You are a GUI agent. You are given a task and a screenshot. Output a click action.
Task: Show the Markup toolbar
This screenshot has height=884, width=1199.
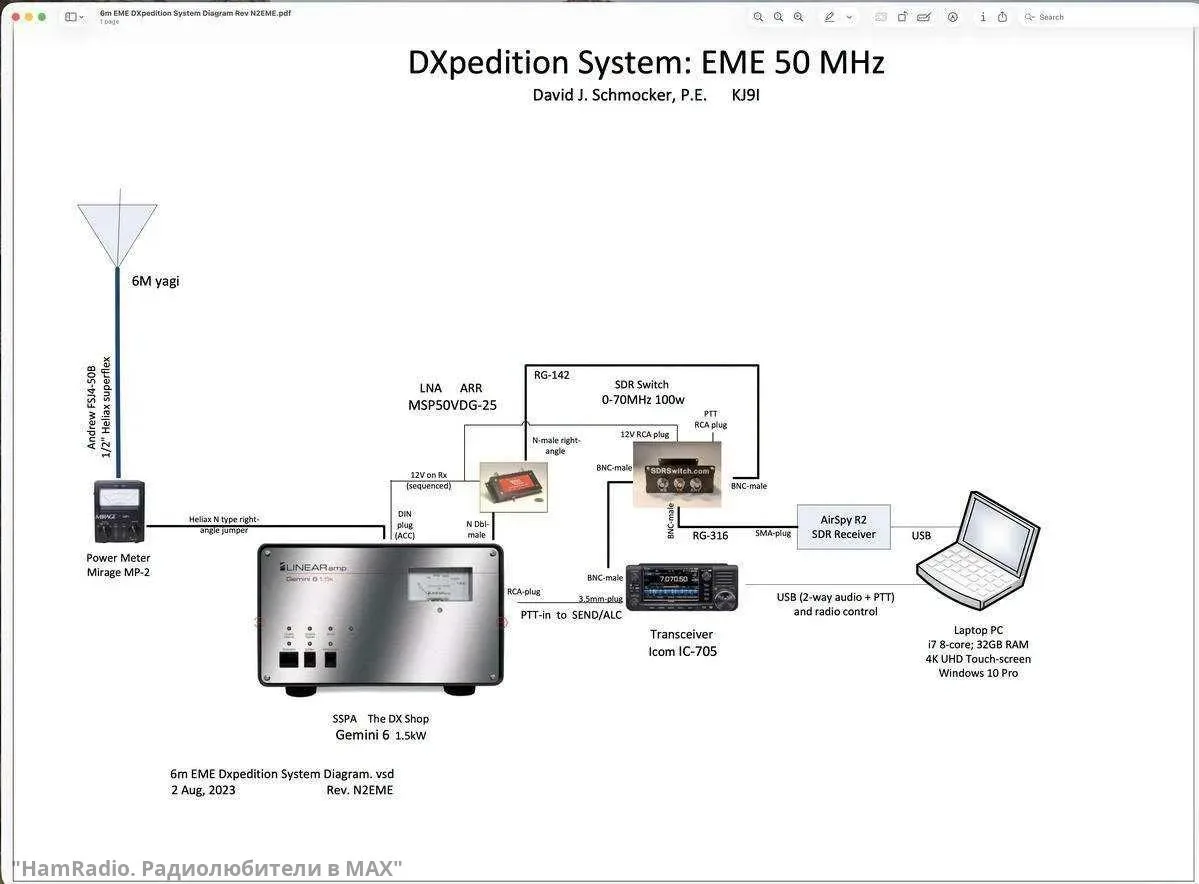point(953,17)
